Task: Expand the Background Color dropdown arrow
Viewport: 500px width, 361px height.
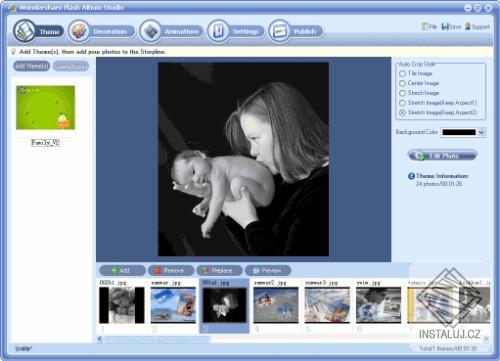Action: (x=481, y=132)
